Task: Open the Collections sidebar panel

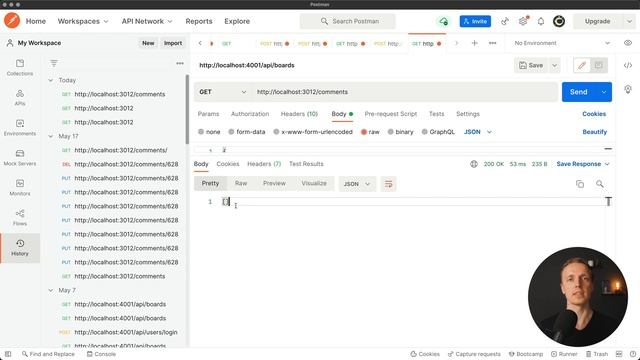Action: click(x=20, y=68)
